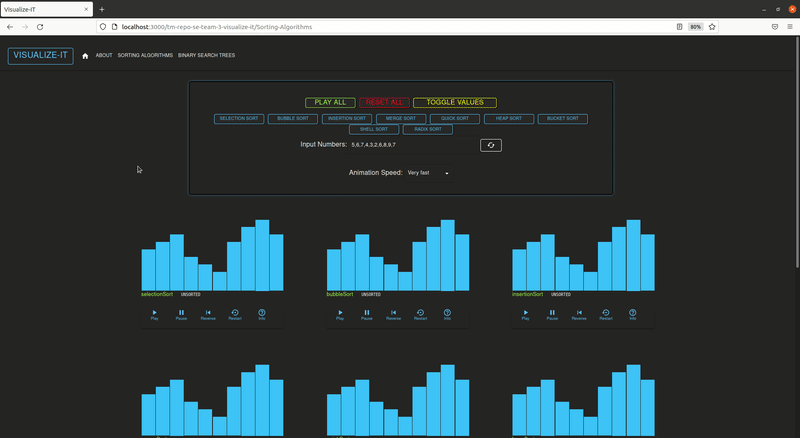This screenshot has height=438, width=800.
Task: Click the page vertical scrollbar
Action: click(797, 152)
